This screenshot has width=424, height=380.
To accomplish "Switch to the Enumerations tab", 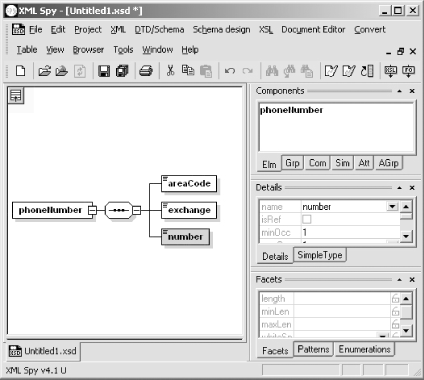I will (x=364, y=349).
